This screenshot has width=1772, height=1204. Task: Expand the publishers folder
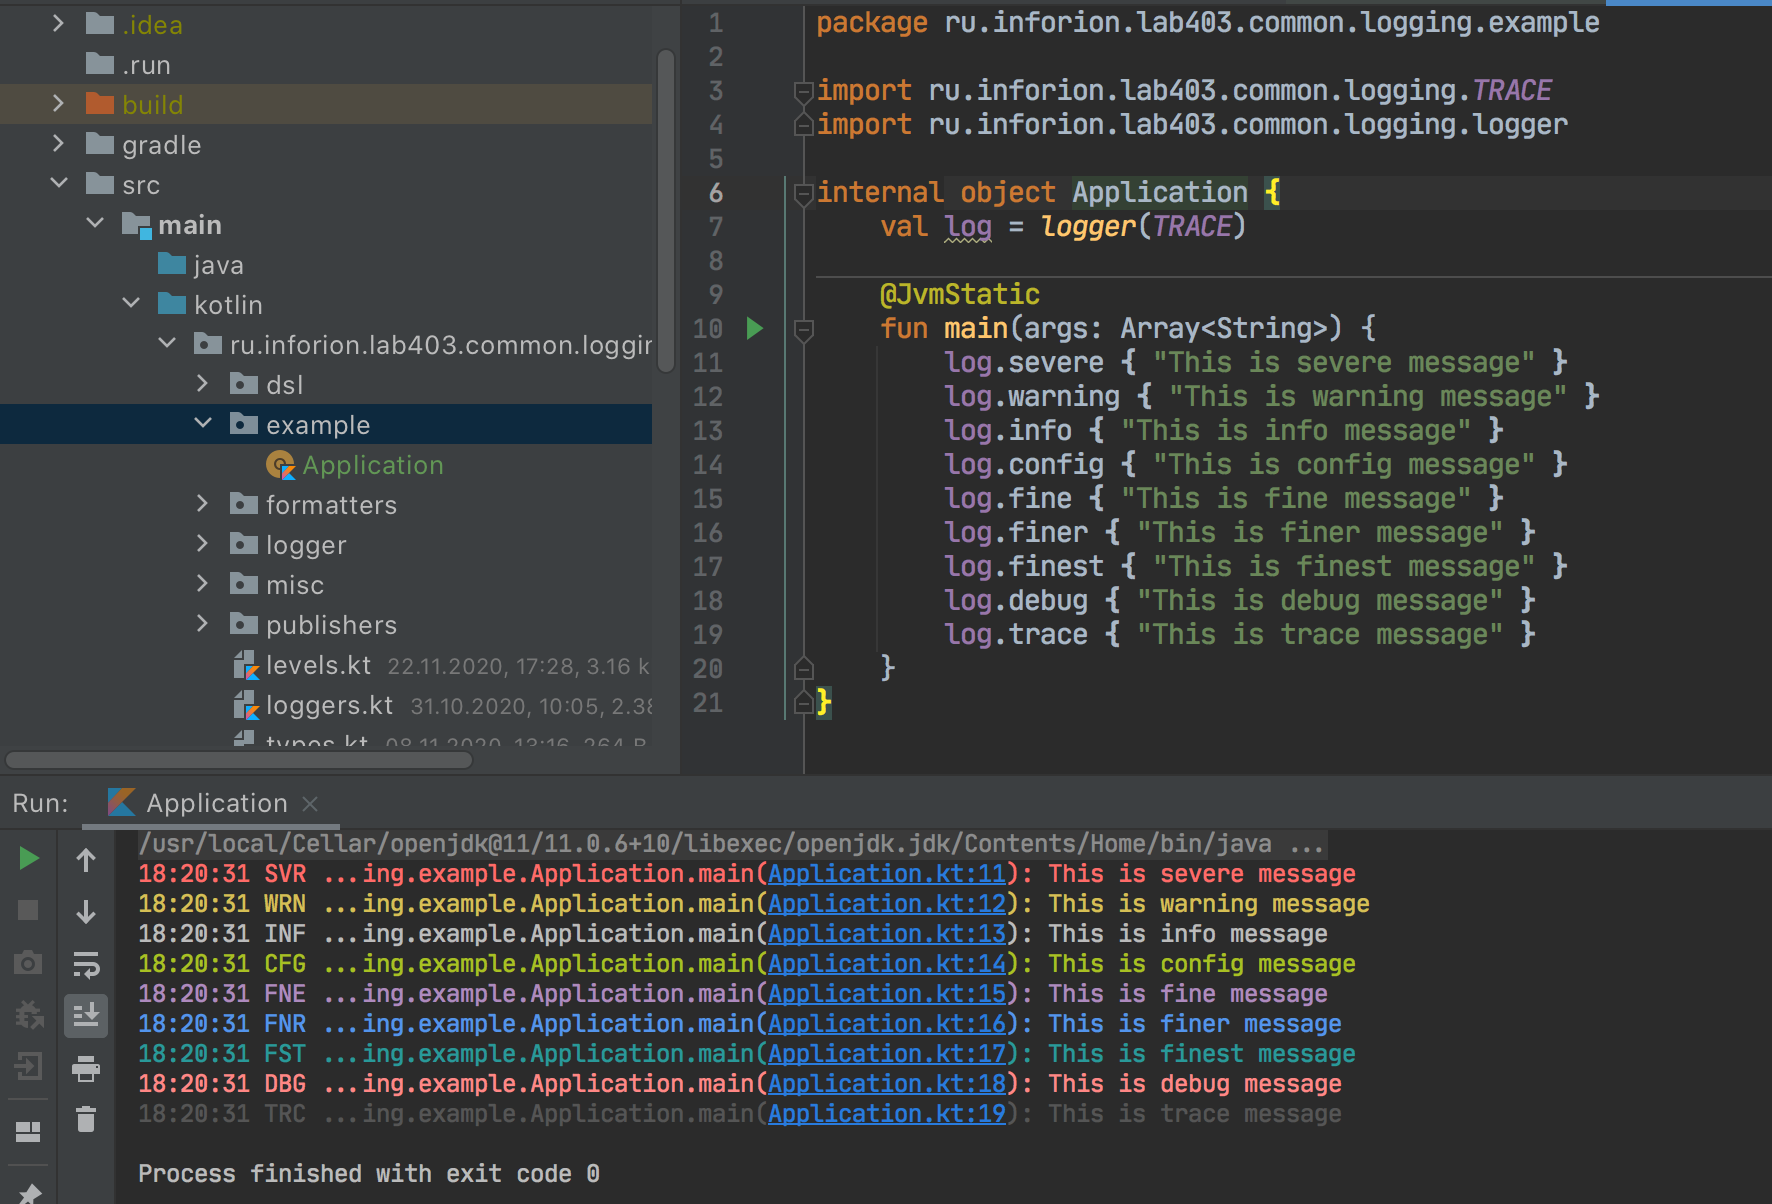click(x=202, y=624)
